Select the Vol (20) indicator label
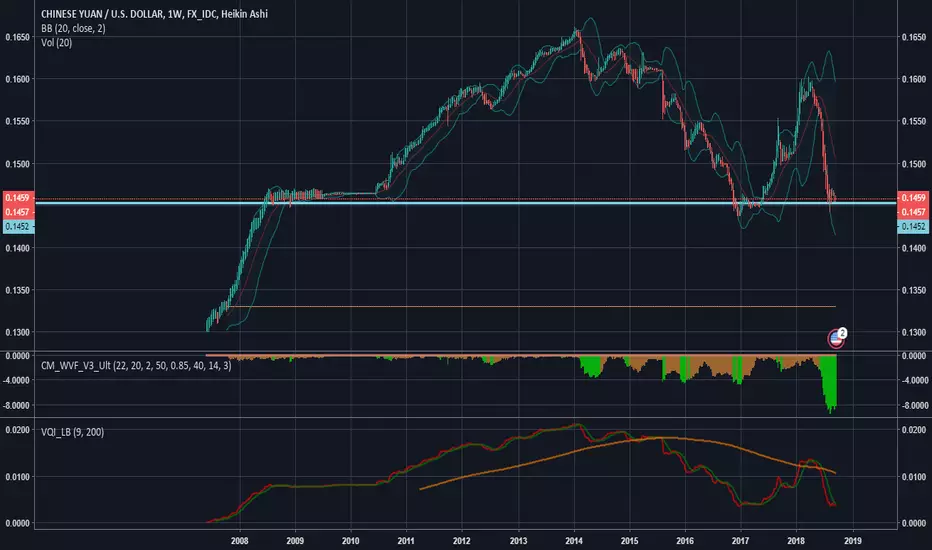The height and width of the screenshot is (550, 932). click(56, 42)
